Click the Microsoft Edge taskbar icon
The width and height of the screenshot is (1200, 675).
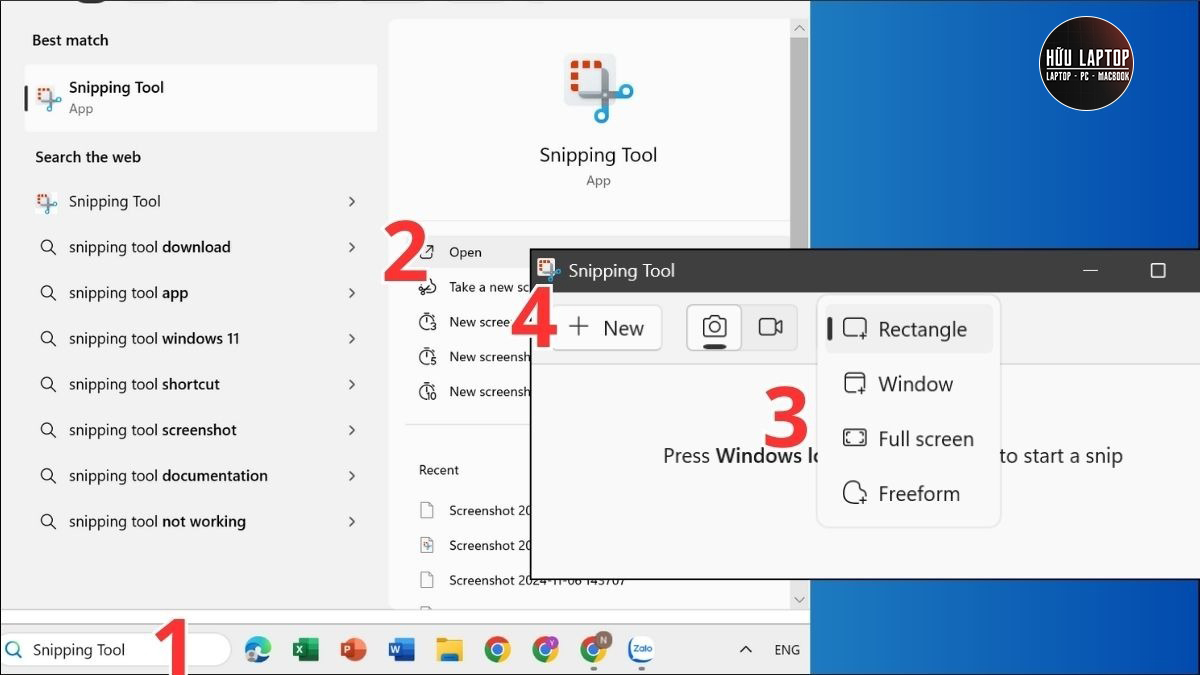click(x=258, y=650)
